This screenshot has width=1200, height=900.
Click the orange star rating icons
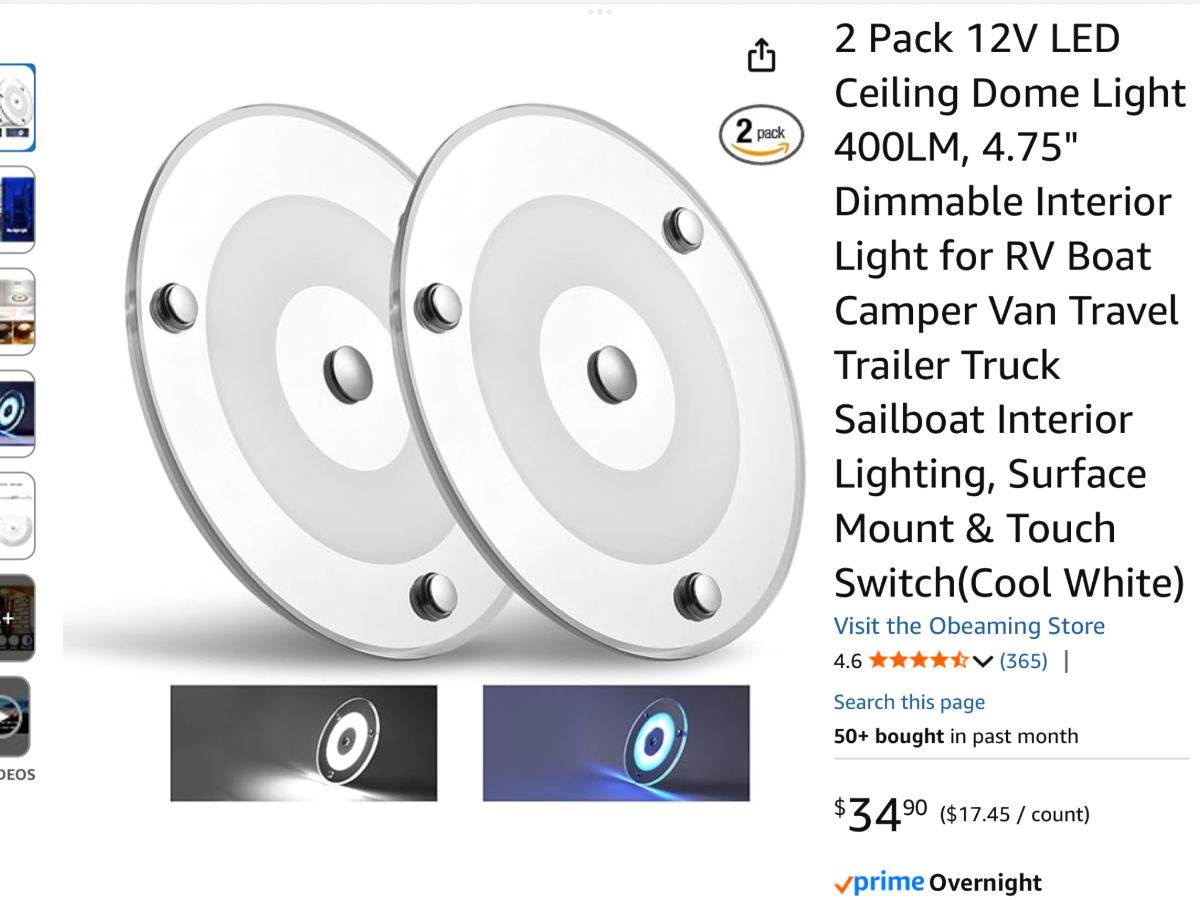[918, 661]
